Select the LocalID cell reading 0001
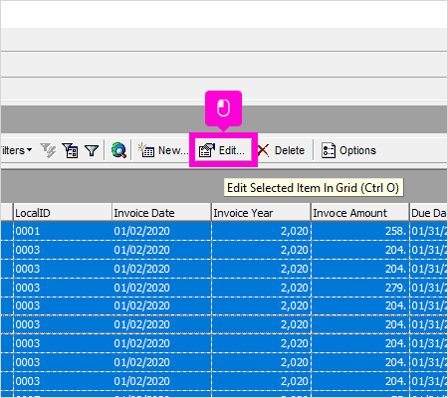The image size is (448, 398). pos(63,231)
